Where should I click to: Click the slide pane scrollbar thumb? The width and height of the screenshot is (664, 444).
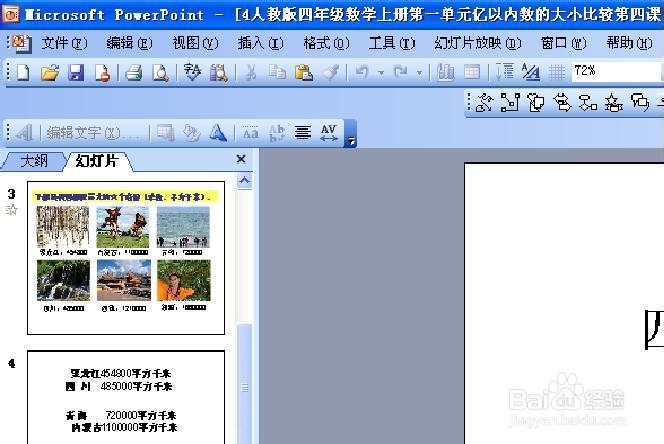point(245,384)
